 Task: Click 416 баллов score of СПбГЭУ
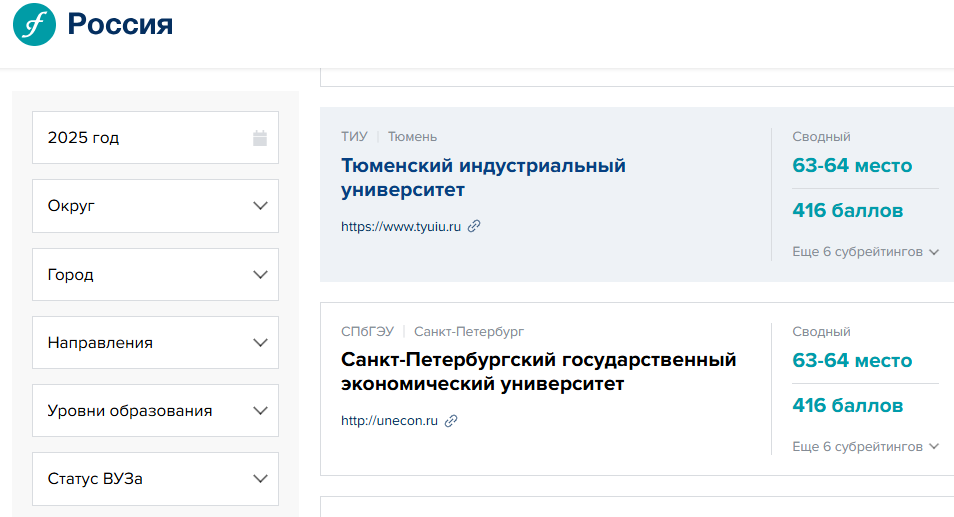pyautogui.click(x=847, y=405)
